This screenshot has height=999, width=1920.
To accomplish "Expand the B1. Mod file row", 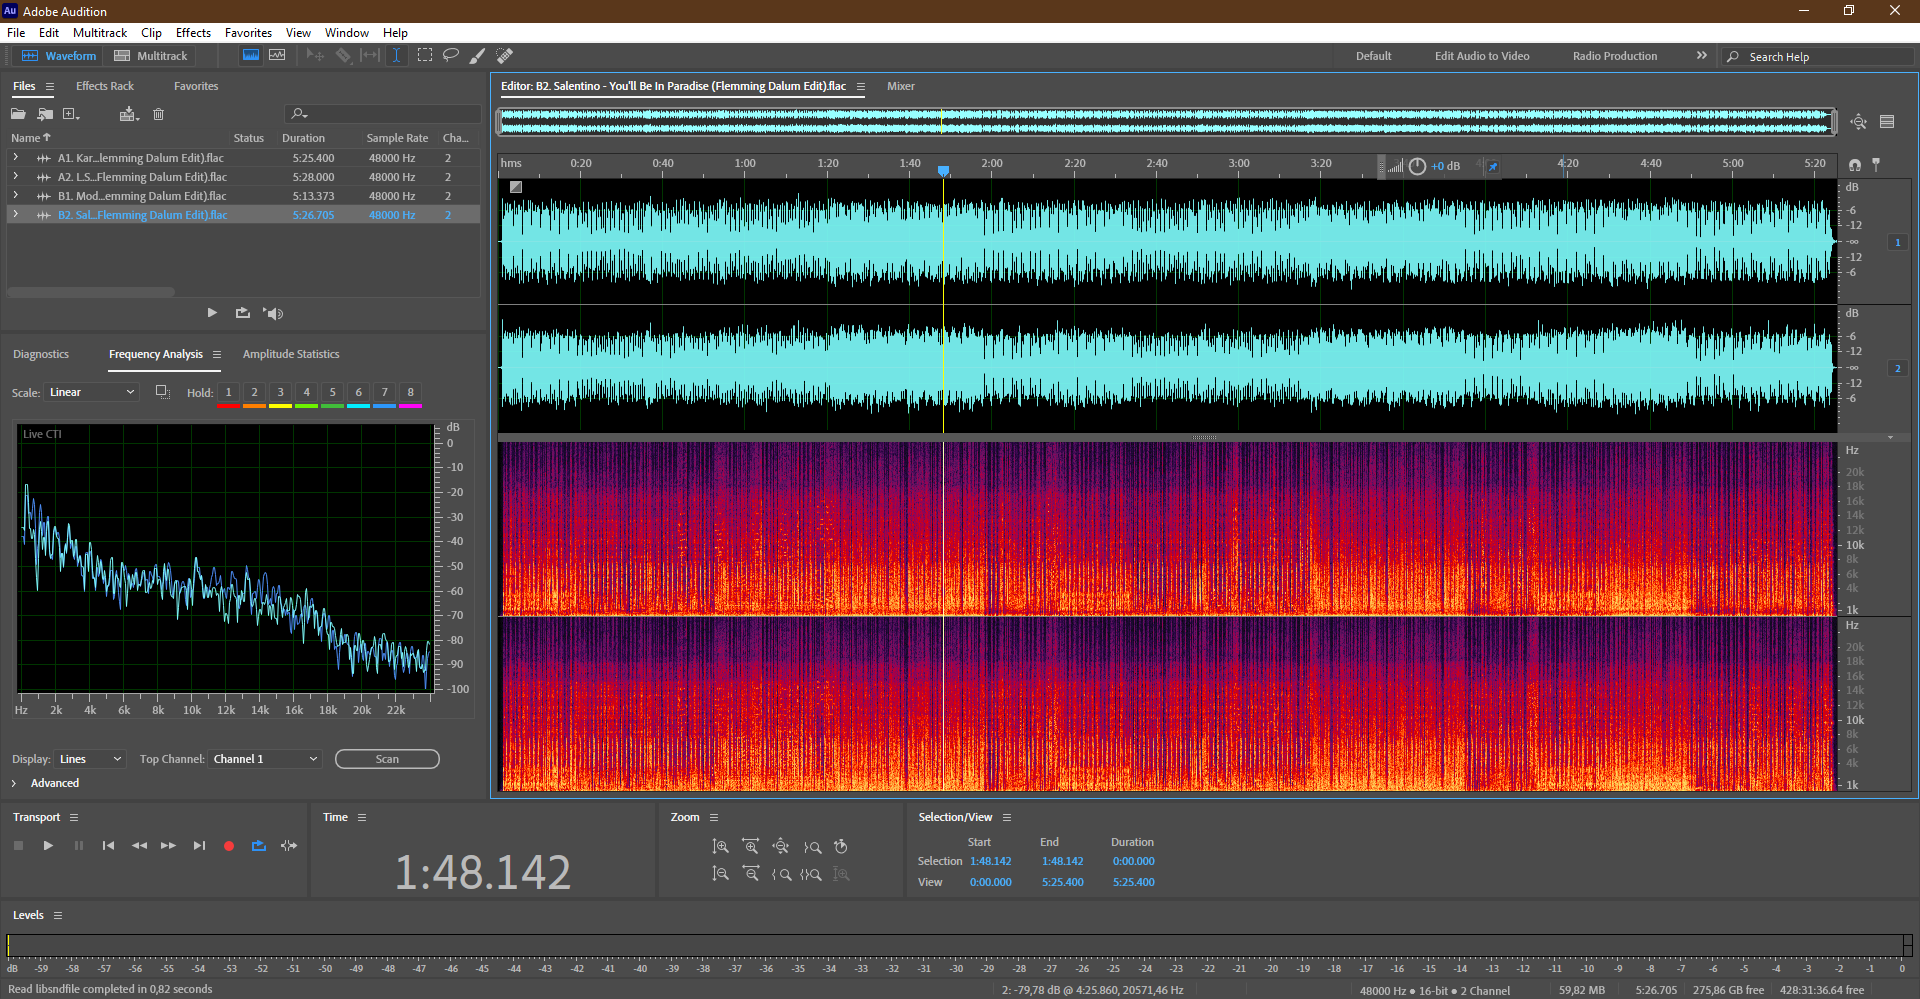I will [16, 196].
